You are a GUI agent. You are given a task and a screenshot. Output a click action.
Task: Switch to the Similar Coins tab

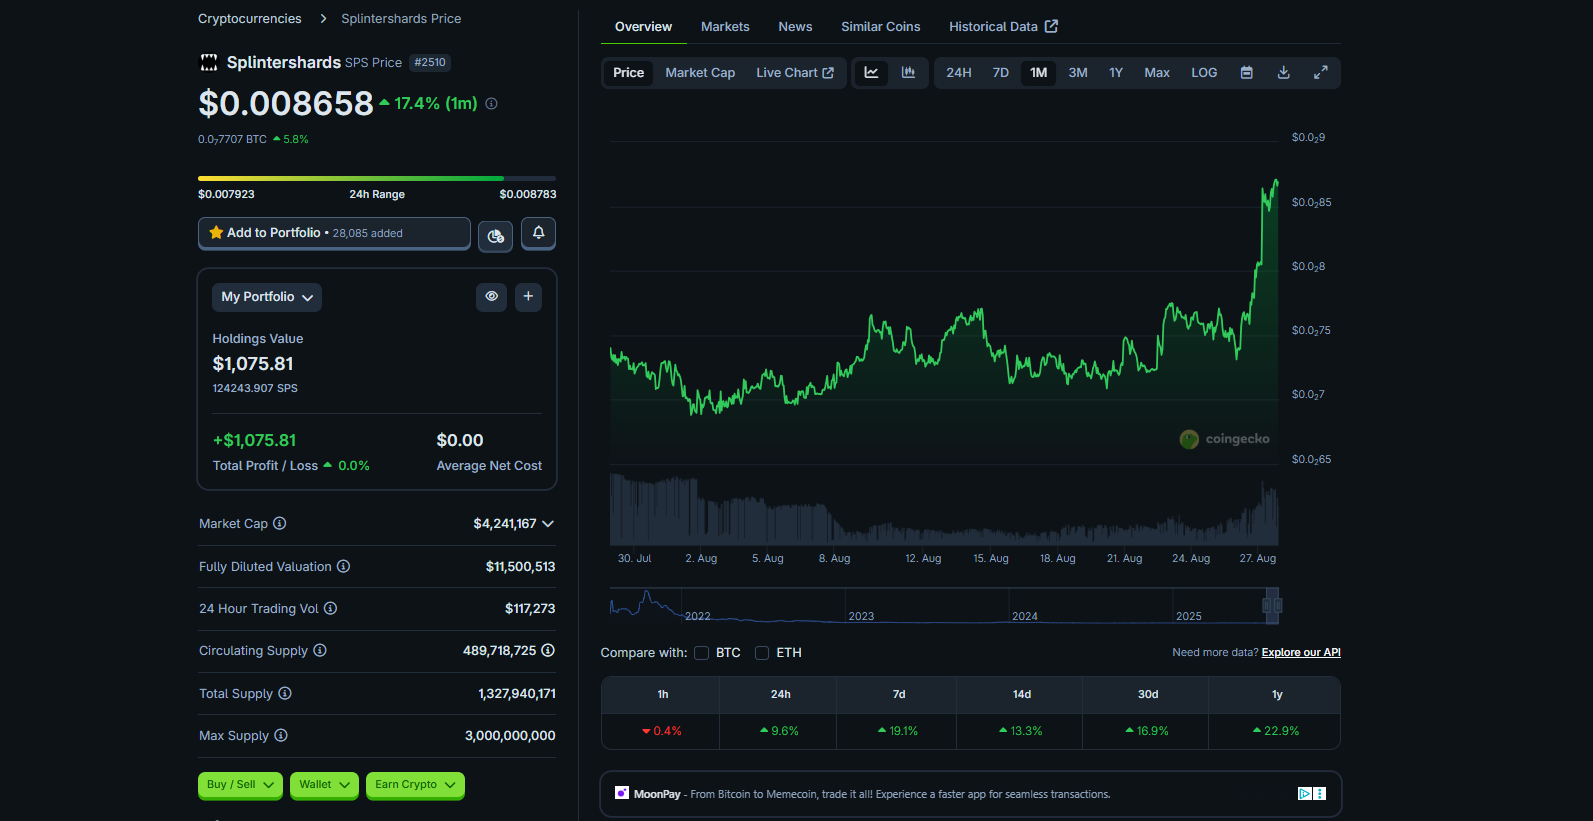coord(880,27)
